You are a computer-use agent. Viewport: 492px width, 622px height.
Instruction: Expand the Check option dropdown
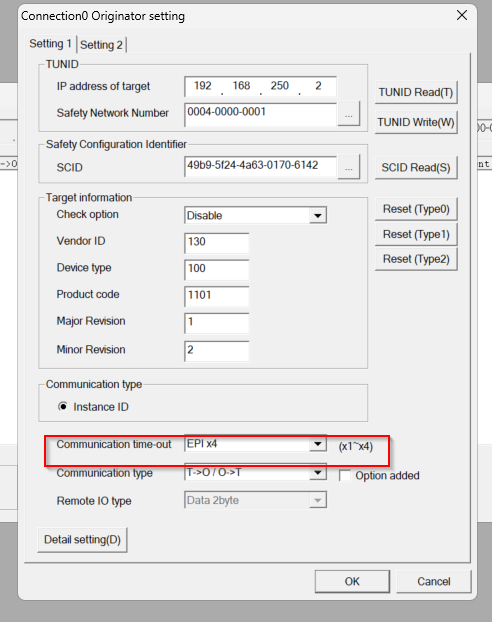[317, 215]
